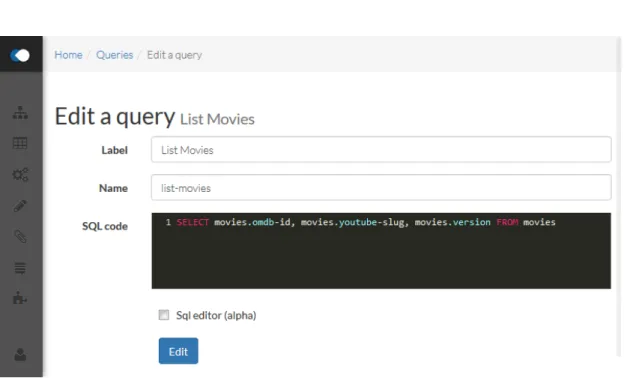This screenshot has height=378, width=624.
Task: Open the paperclip attachments sidebar icon
Action: [x=20, y=237]
